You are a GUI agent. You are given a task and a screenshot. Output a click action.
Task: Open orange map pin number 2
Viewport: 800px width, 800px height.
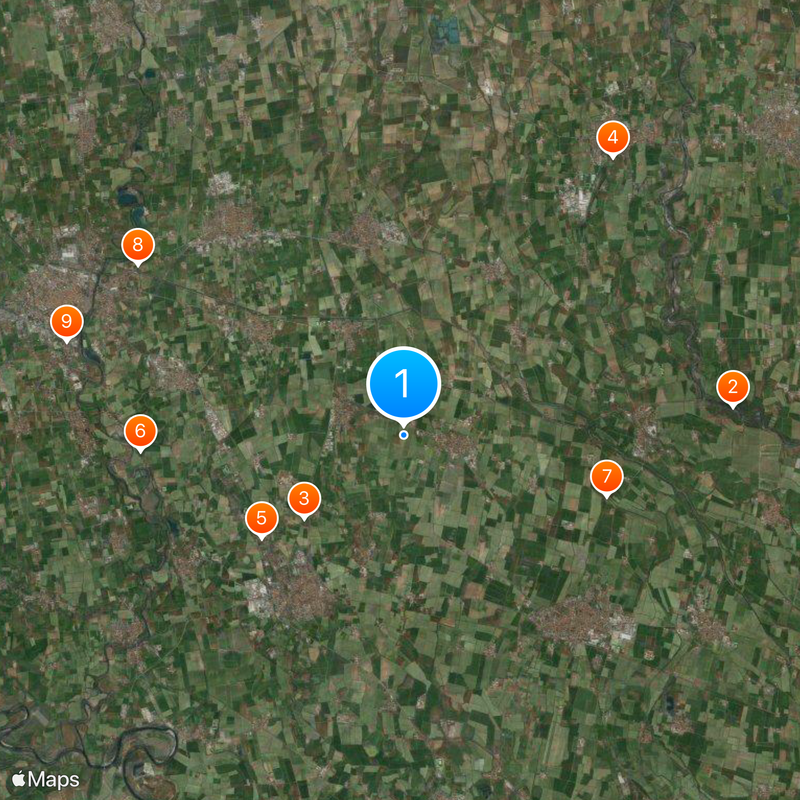click(733, 387)
